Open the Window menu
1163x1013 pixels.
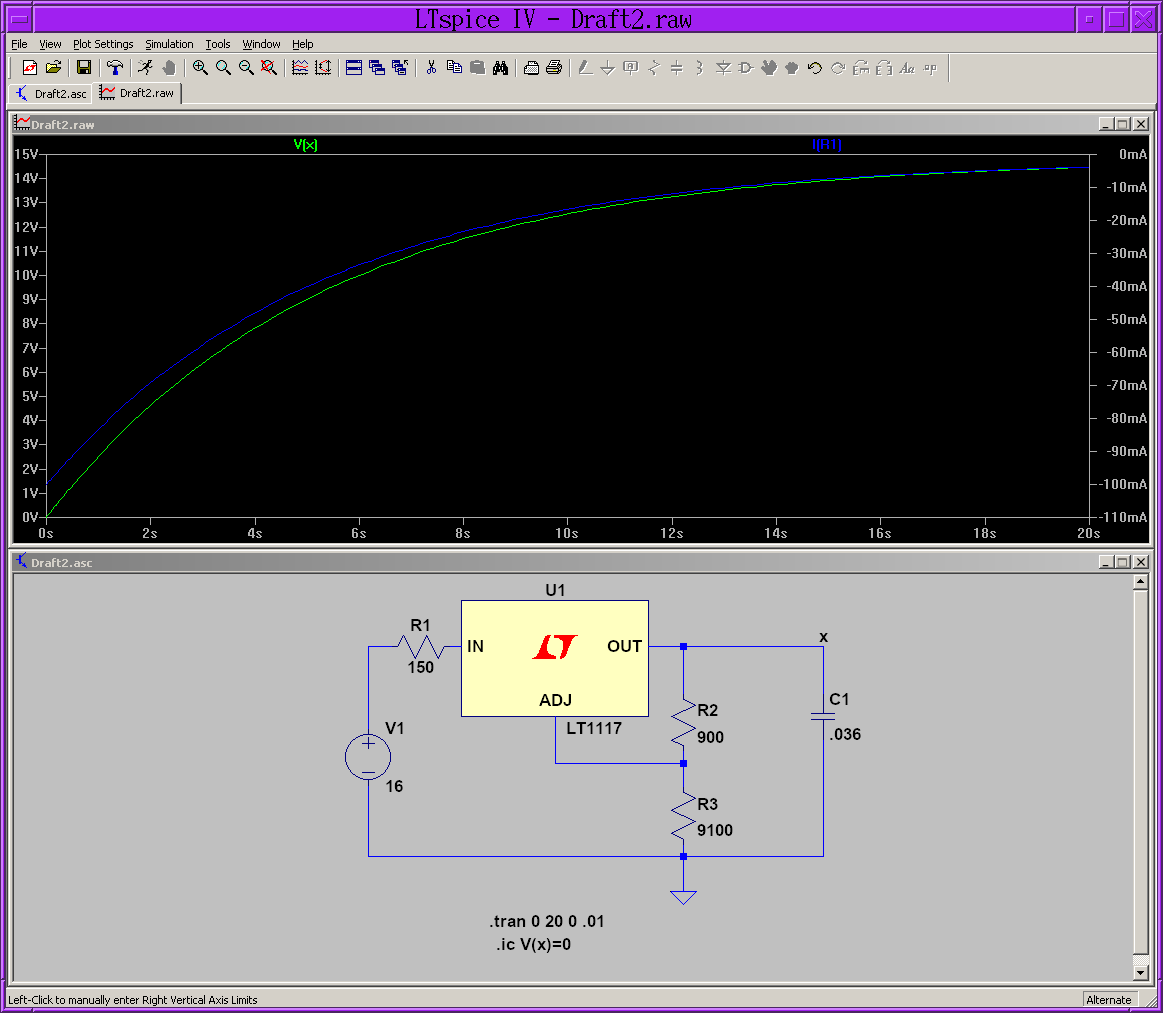coord(262,44)
